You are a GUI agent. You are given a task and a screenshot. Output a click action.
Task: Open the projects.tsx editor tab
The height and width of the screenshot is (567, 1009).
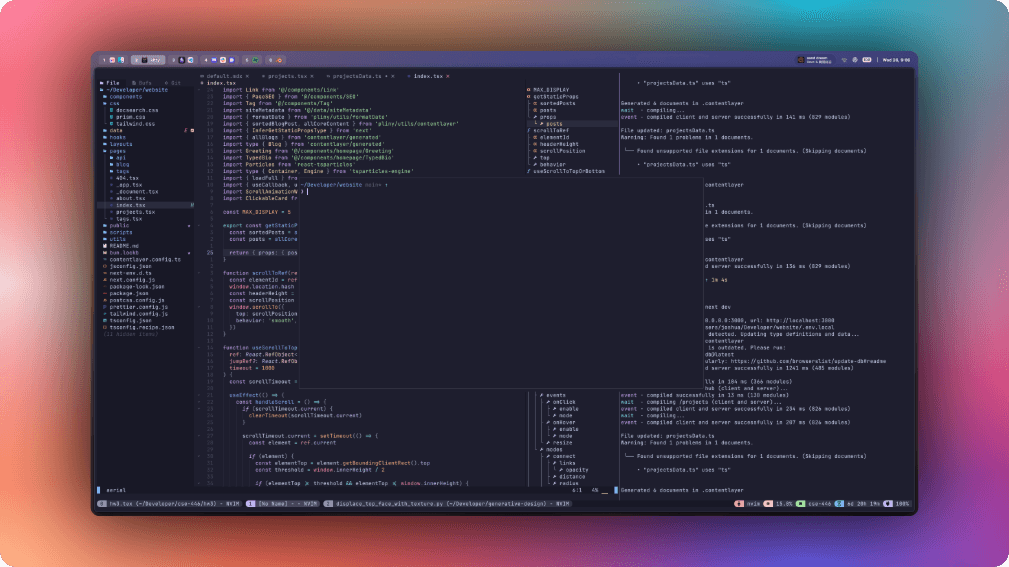pos(287,76)
